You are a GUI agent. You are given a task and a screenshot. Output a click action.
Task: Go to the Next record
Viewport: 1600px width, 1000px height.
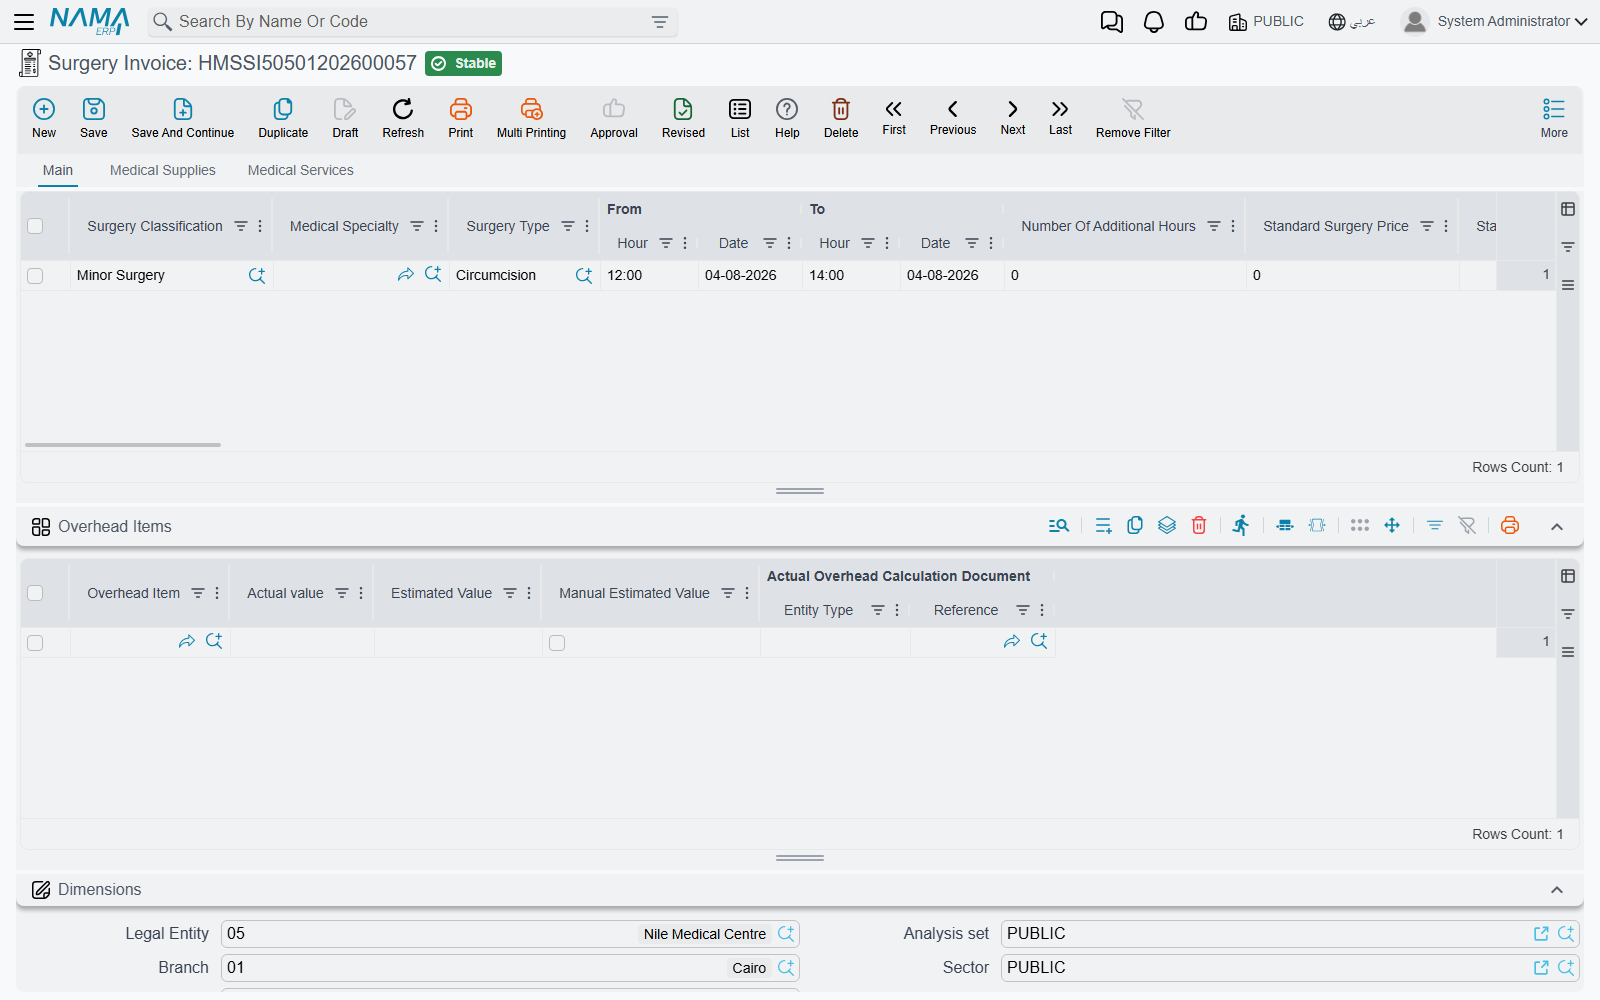(x=1013, y=117)
